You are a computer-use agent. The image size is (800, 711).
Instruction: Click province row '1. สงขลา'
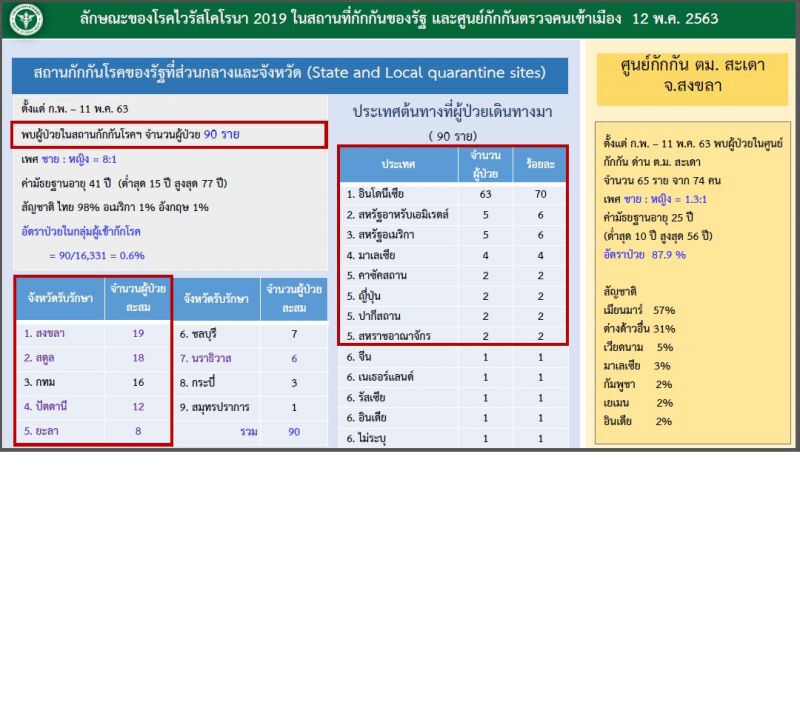click(93, 334)
